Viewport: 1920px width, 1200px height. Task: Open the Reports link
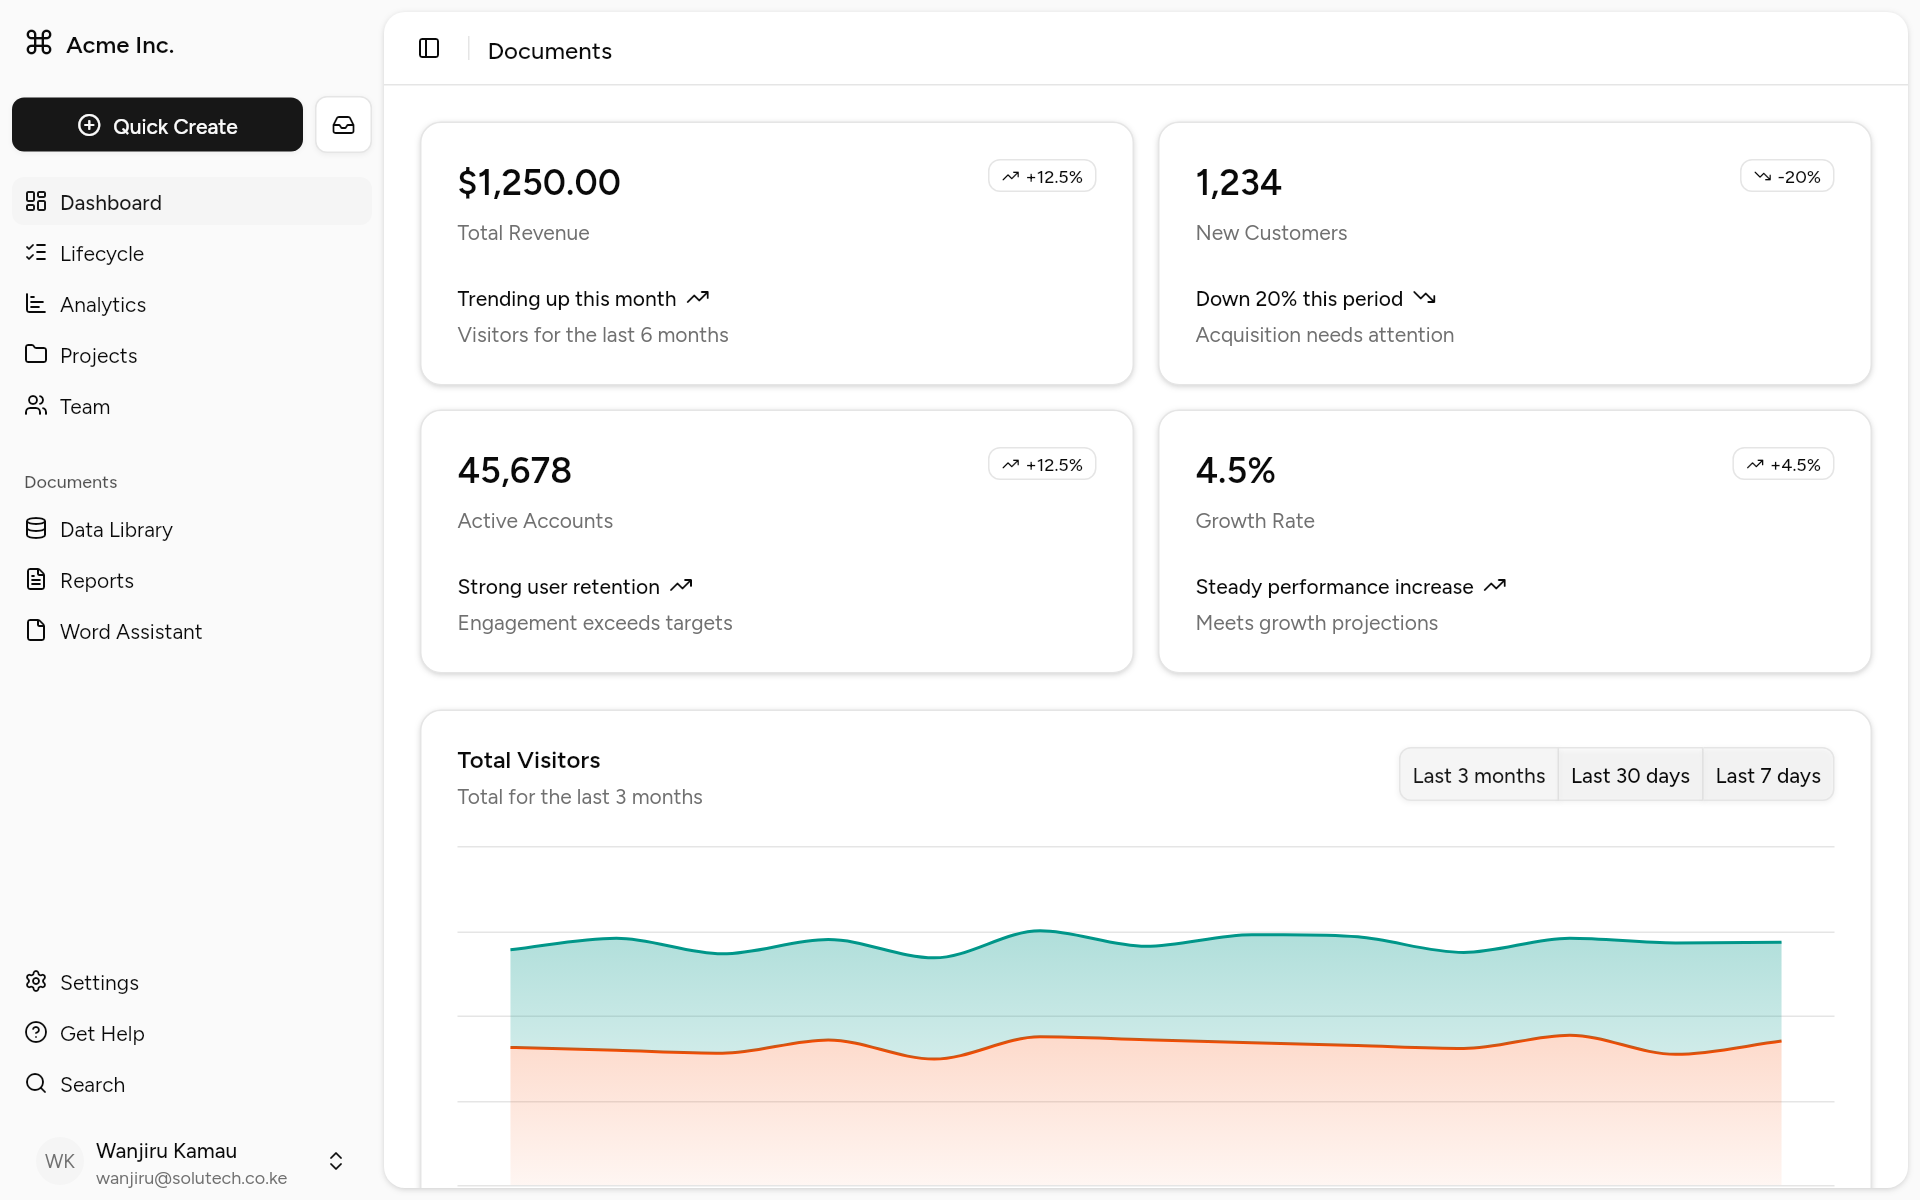tap(192, 580)
